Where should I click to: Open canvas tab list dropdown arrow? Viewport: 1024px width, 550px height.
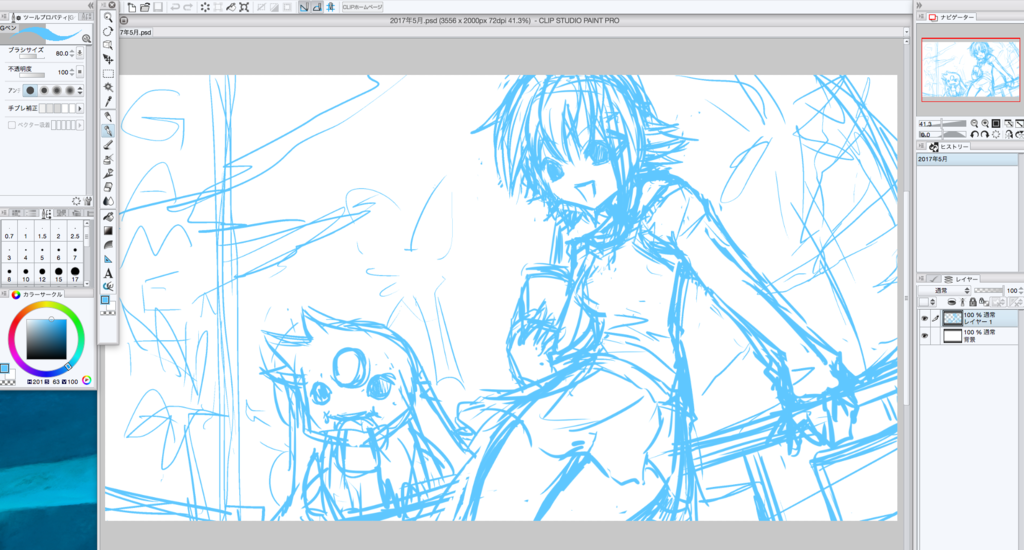(x=906, y=32)
